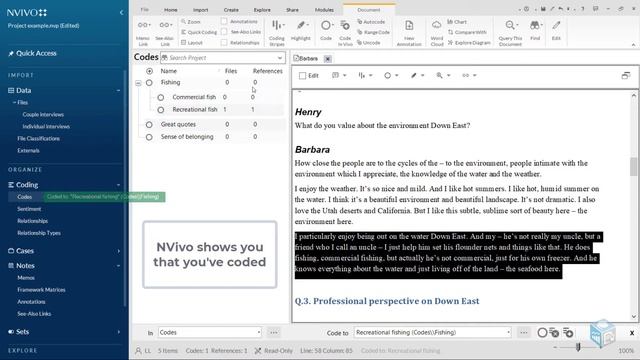Open Sentiment under Coding
This screenshot has height=360, width=640.
[x=29, y=209]
